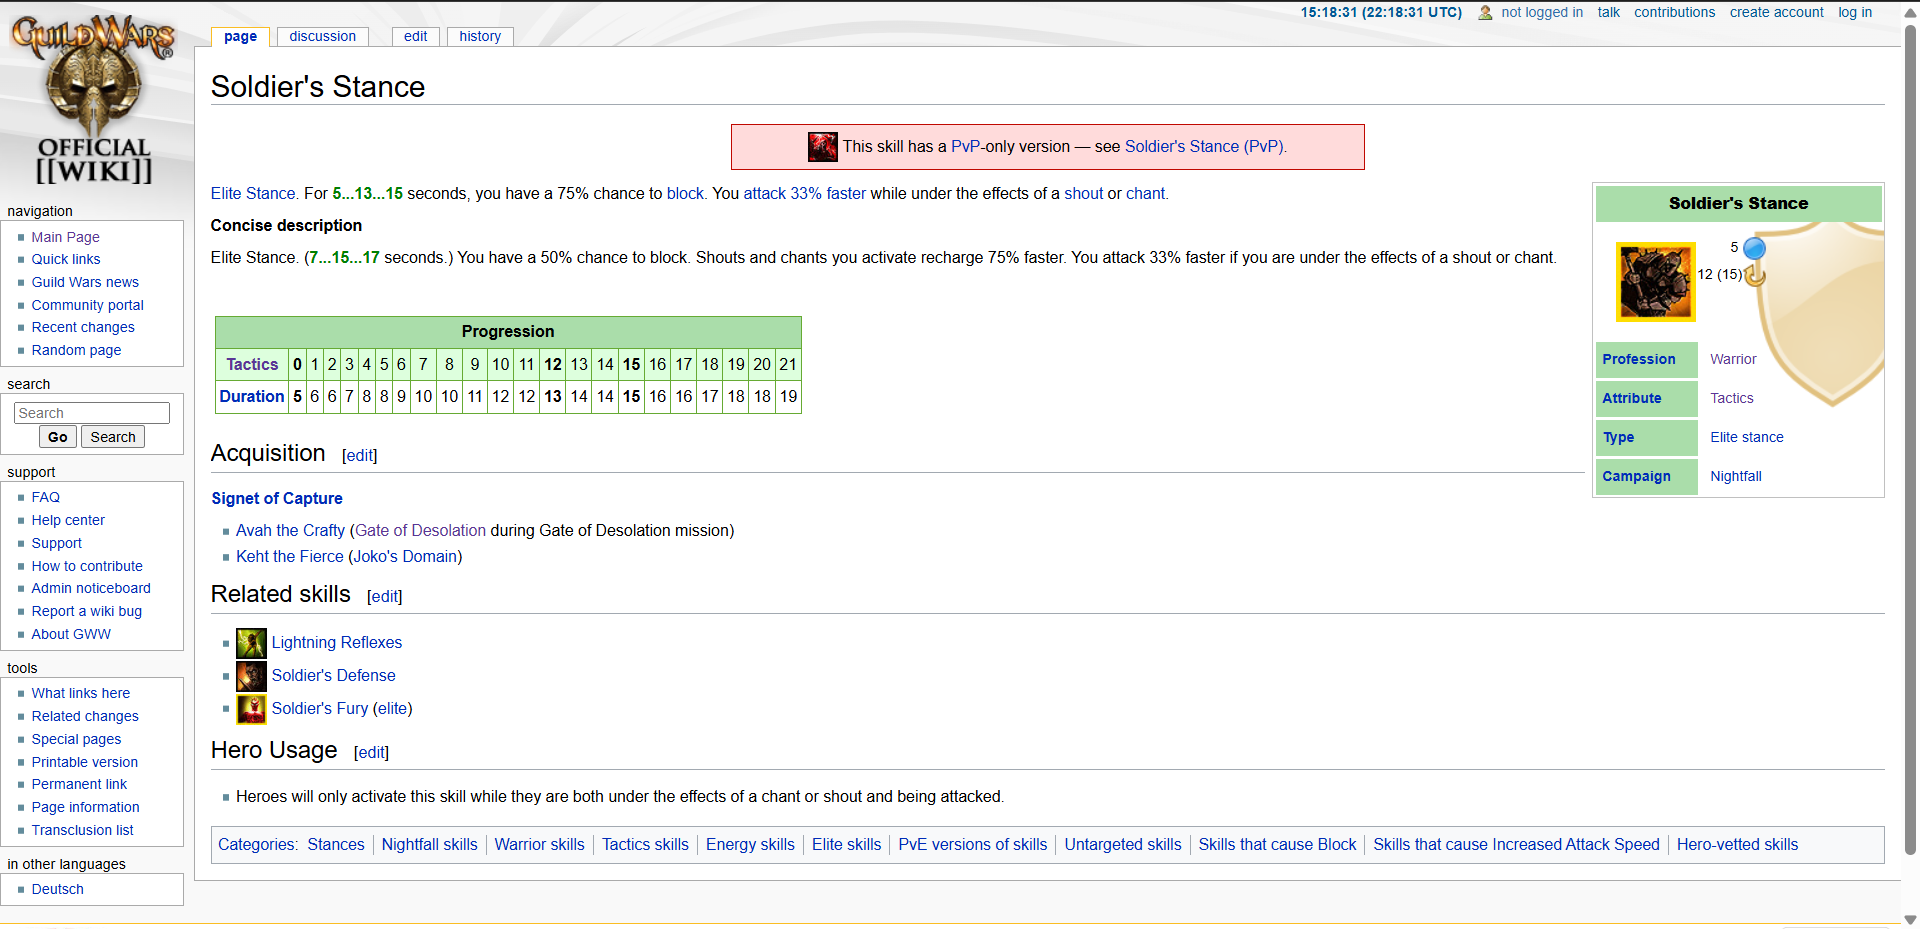The height and width of the screenshot is (929, 1920).
Task: Edit the Hero Usage section
Action: tap(371, 752)
